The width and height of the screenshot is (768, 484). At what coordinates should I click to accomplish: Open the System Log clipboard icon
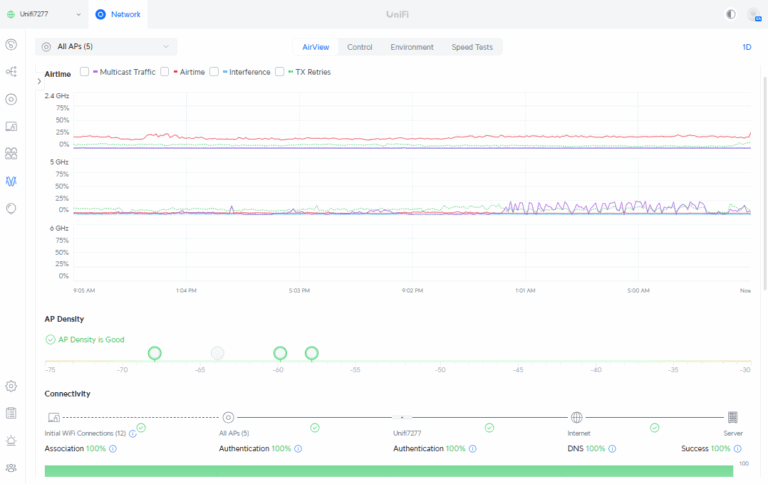pos(11,413)
